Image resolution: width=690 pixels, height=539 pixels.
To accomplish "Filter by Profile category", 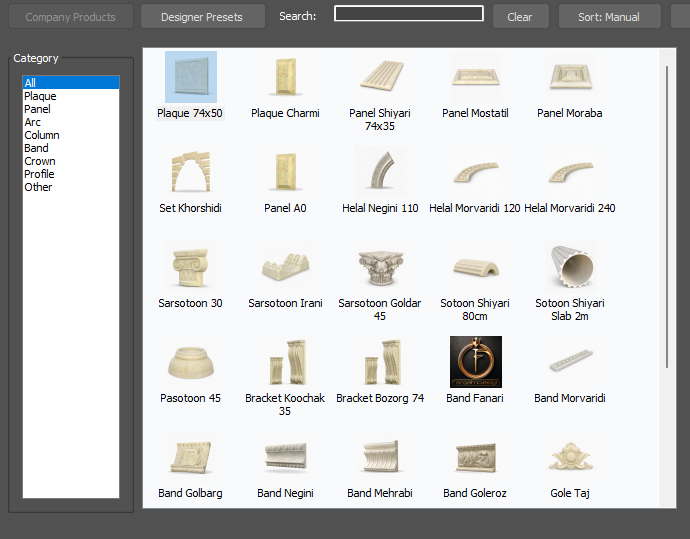I will [71, 174].
